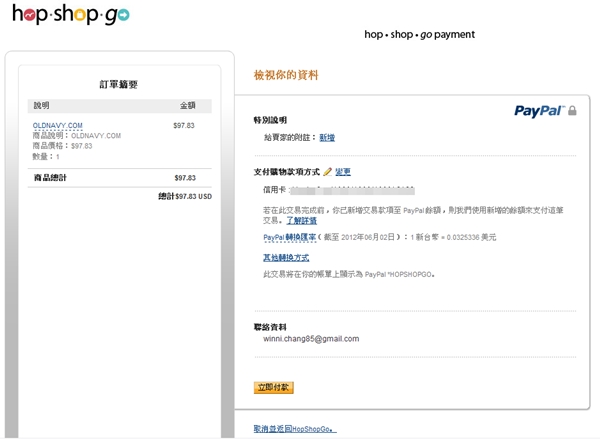600x439 pixels.
Task: Click the hop shop go logo
Action: [71, 14]
